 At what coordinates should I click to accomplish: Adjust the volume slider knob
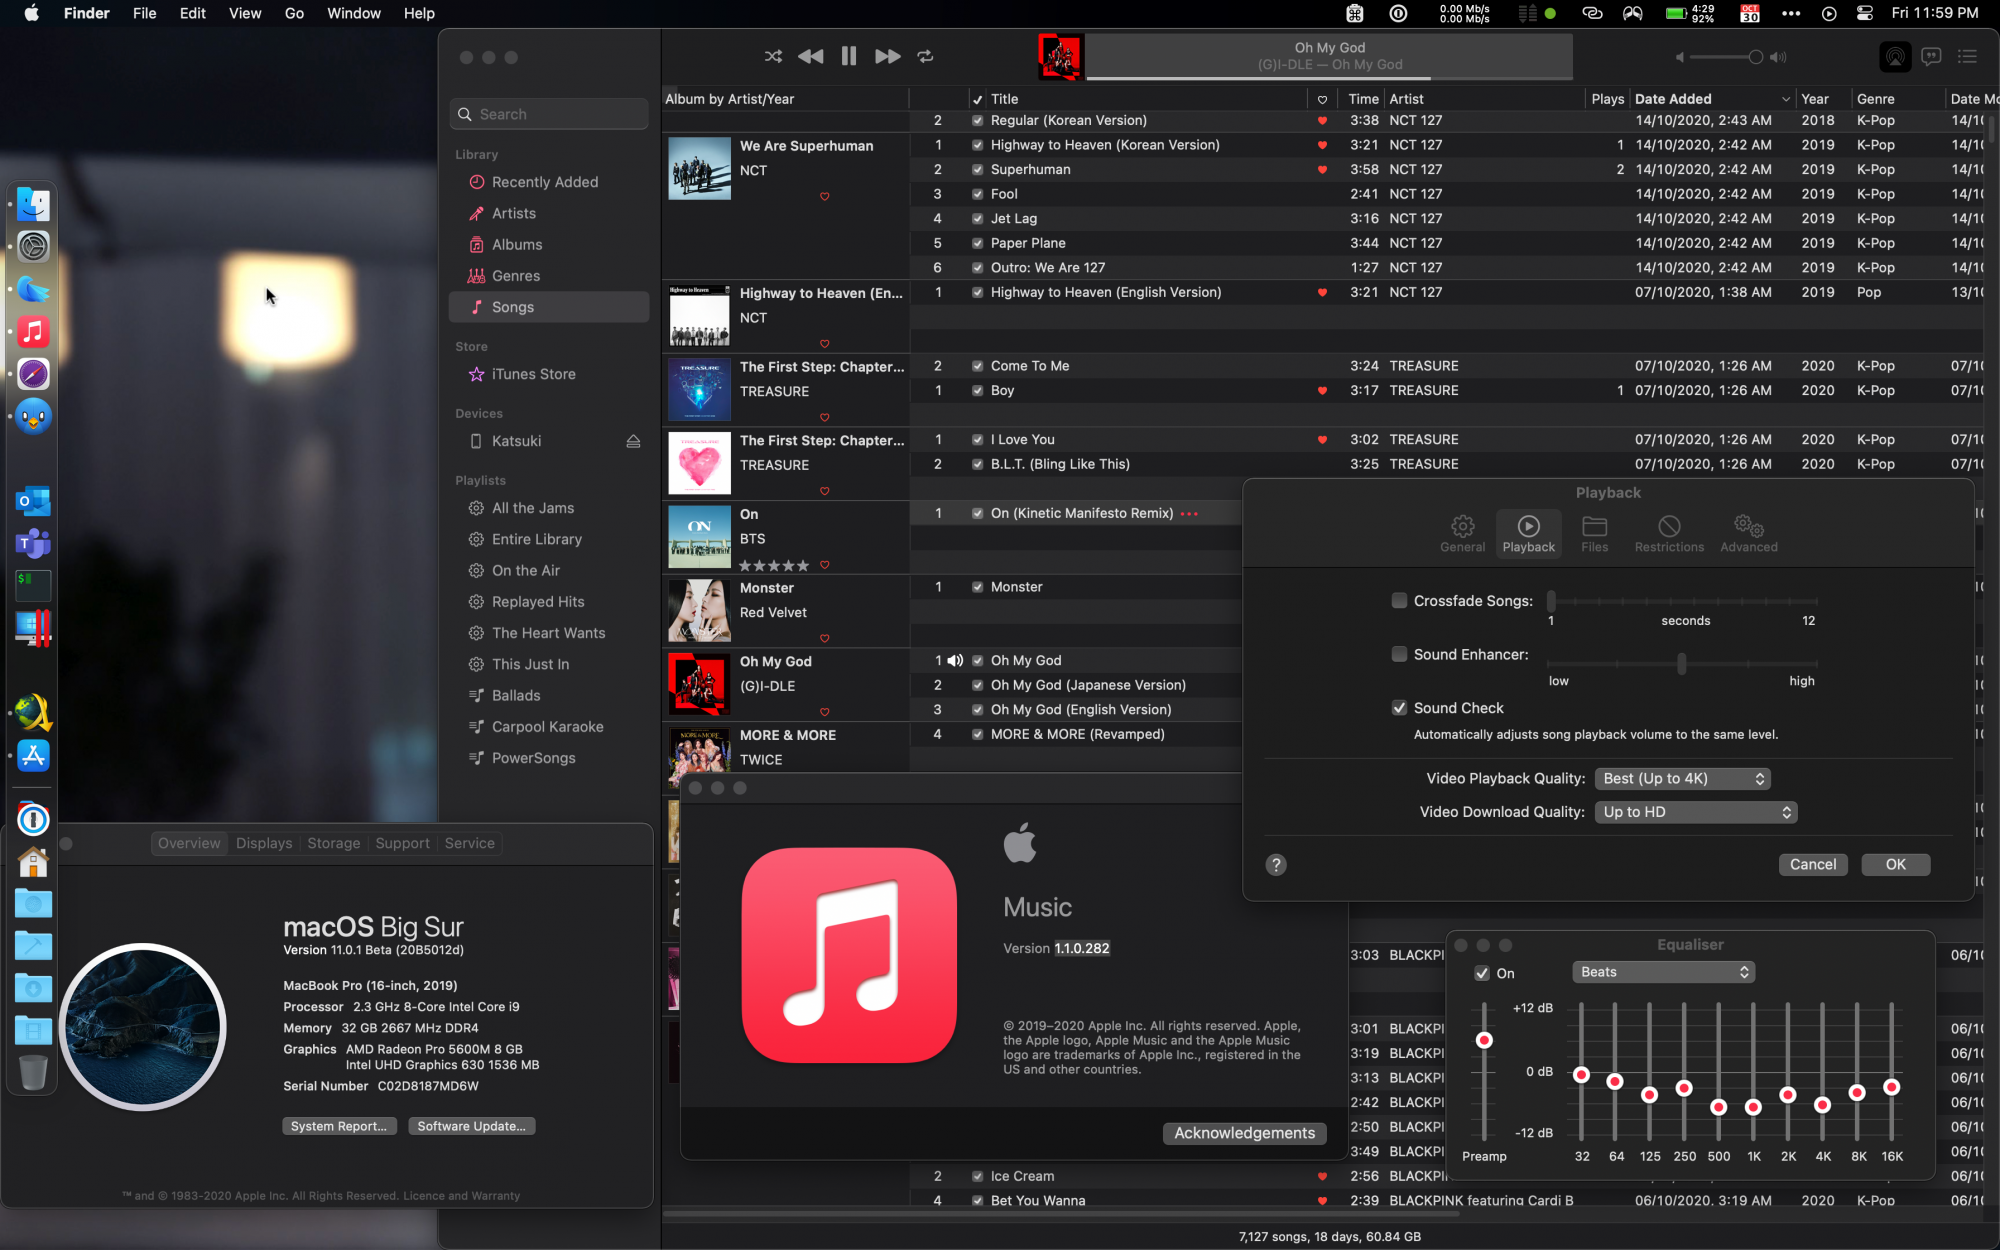1755,57
